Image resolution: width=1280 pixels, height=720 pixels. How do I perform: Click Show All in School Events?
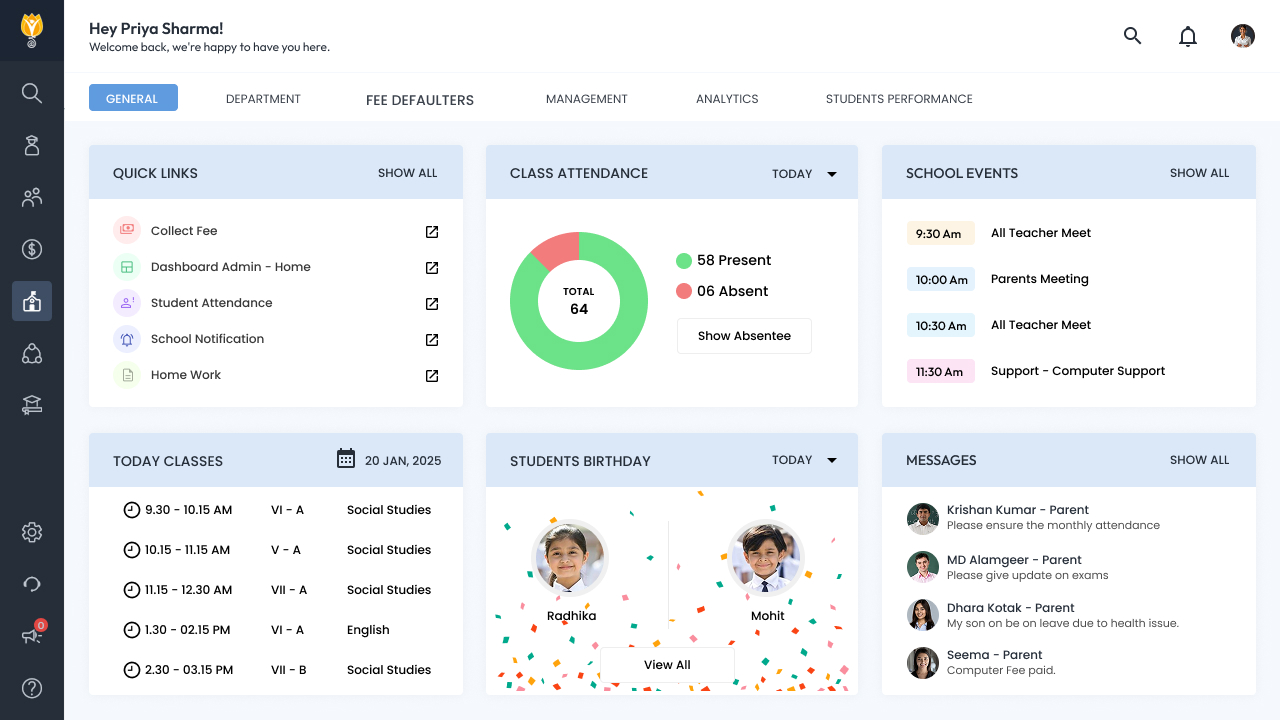tap(1199, 173)
